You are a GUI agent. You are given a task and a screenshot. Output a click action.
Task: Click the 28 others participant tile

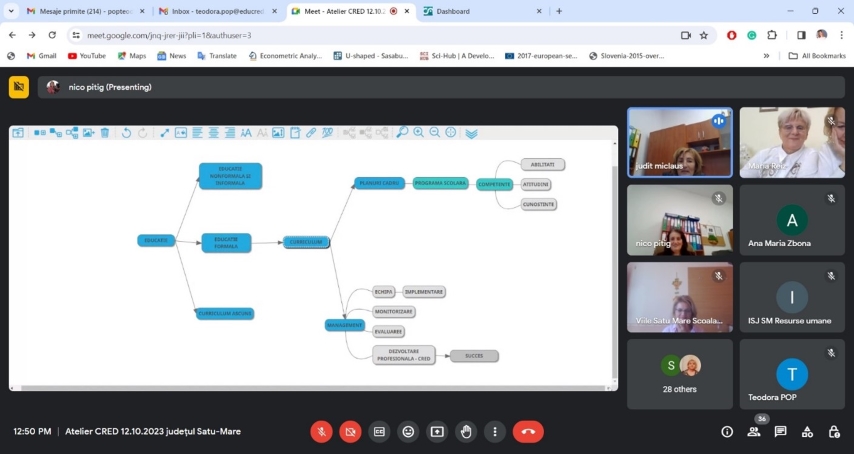[679, 373]
